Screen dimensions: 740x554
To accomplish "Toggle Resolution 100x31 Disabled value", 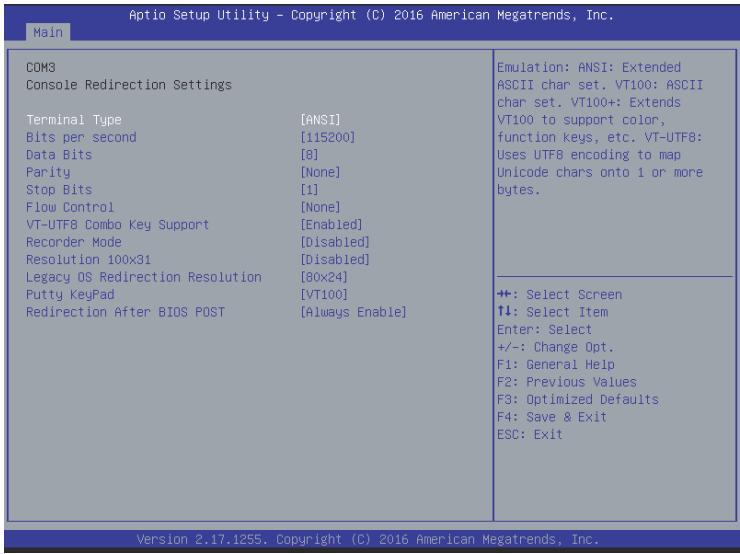I will pyautogui.click(x=335, y=260).
